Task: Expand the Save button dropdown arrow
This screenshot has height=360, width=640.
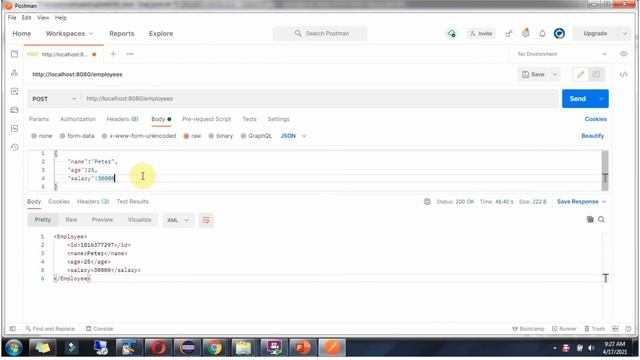Action: [x=555, y=74]
